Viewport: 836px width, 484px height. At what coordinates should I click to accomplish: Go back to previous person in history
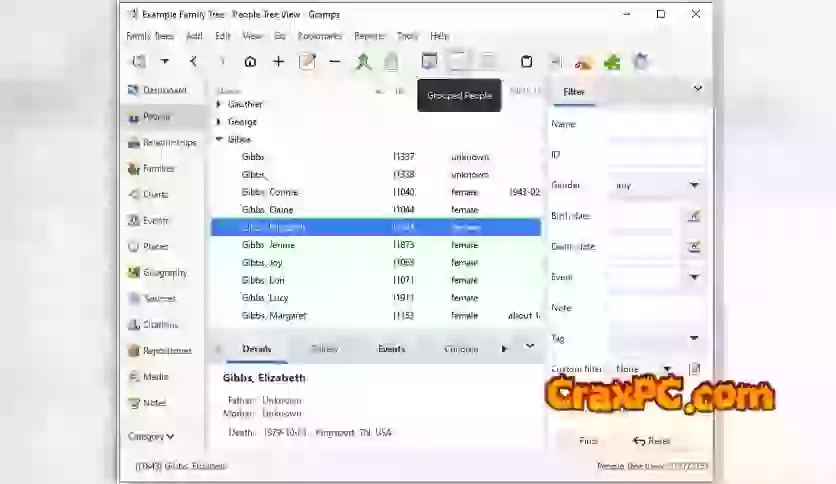(194, 62)
